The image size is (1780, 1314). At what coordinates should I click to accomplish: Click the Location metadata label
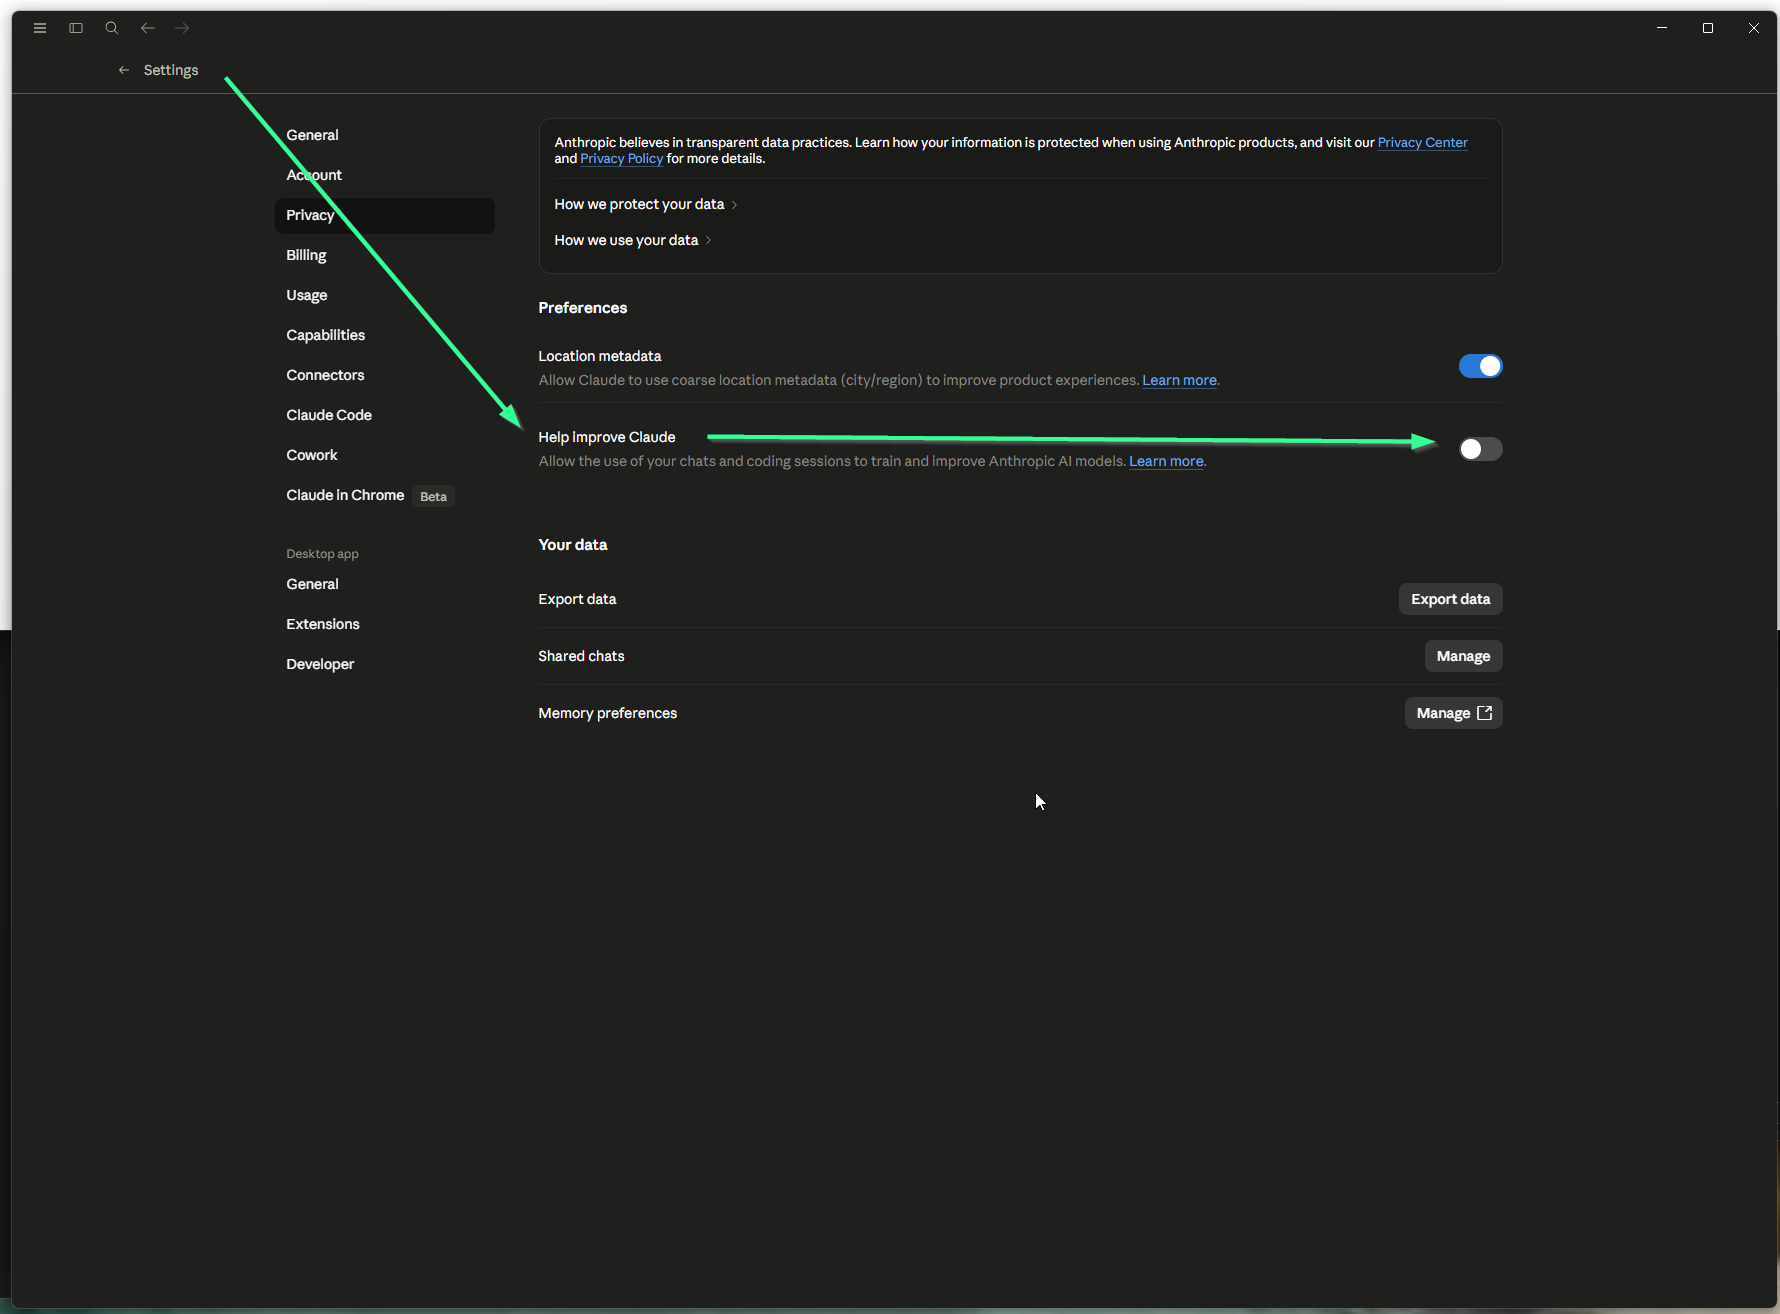(x=600, y=356)
